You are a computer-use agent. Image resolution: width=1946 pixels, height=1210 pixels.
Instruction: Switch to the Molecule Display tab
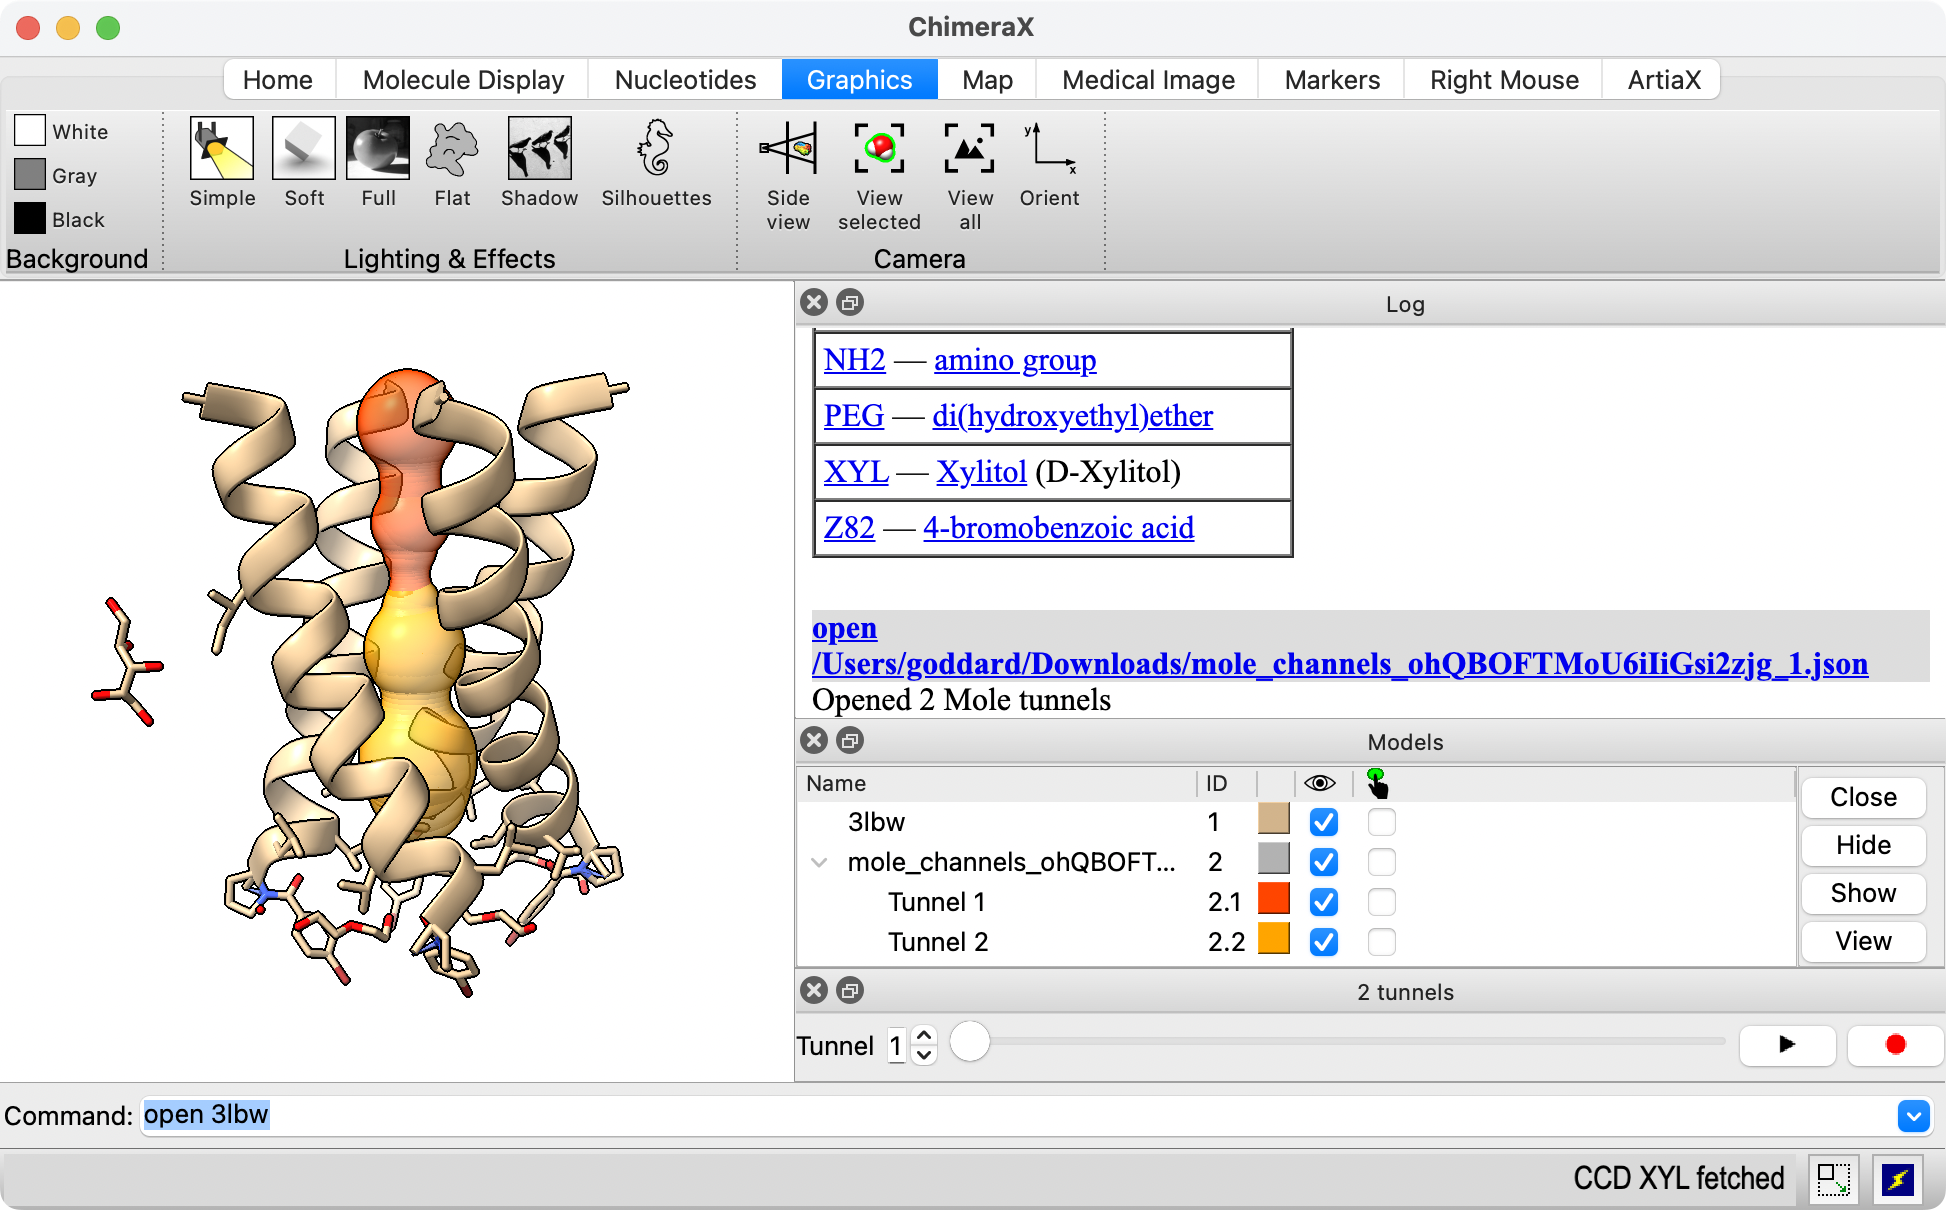pyautogui.click(x=463, y=80)
